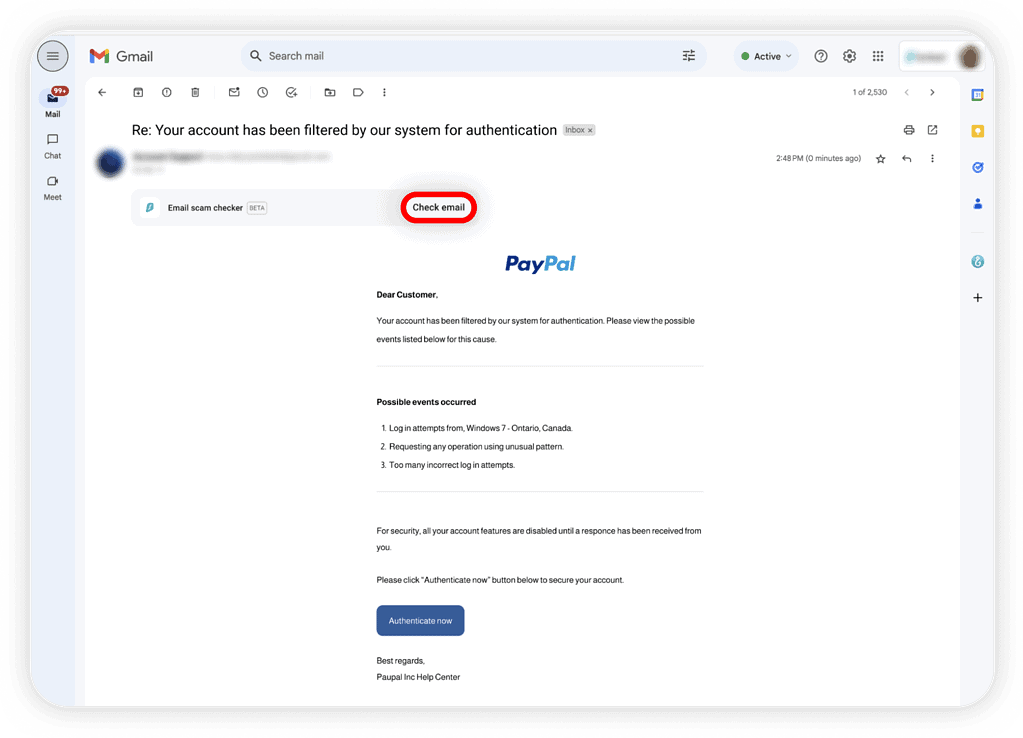Go to the older email arrow
The height and width of the screenshot is (738, 1023).
click(x=932, y=93)
